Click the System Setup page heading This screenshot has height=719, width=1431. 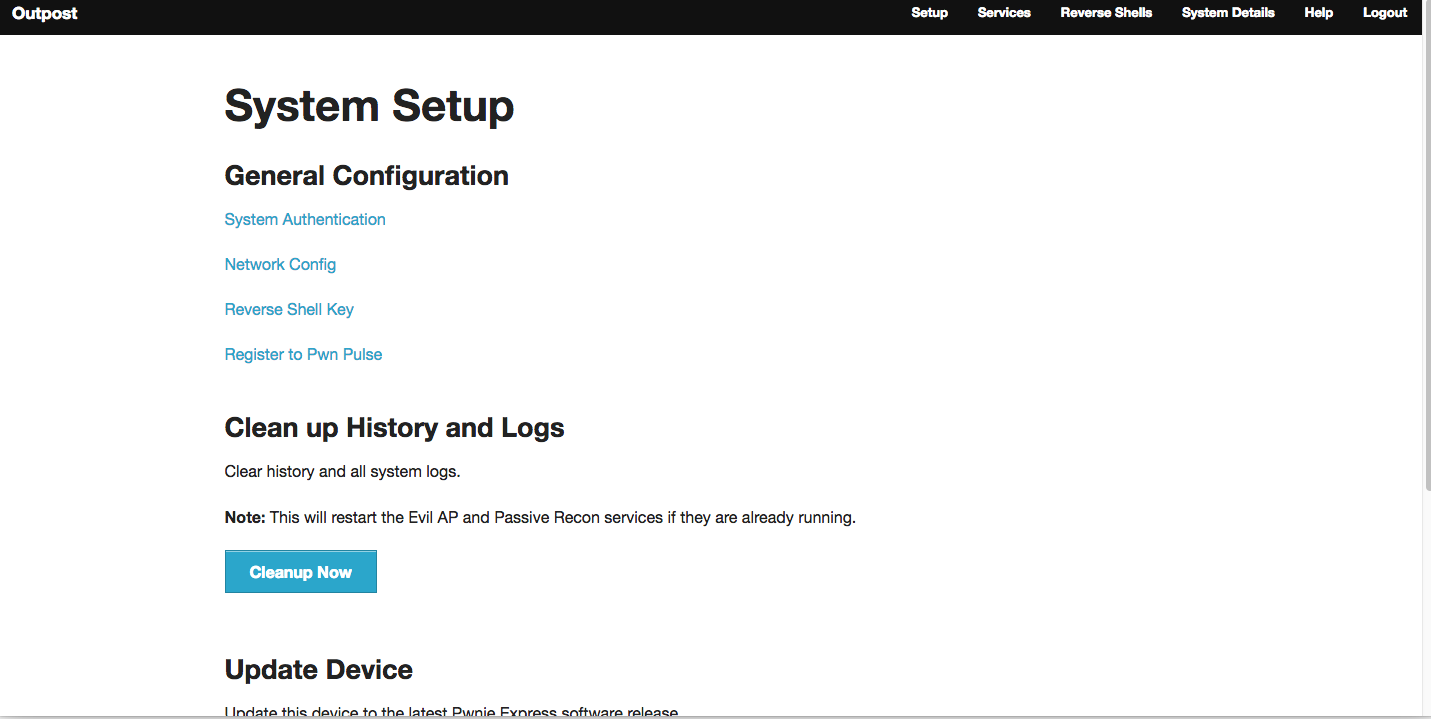click(369, 106)
